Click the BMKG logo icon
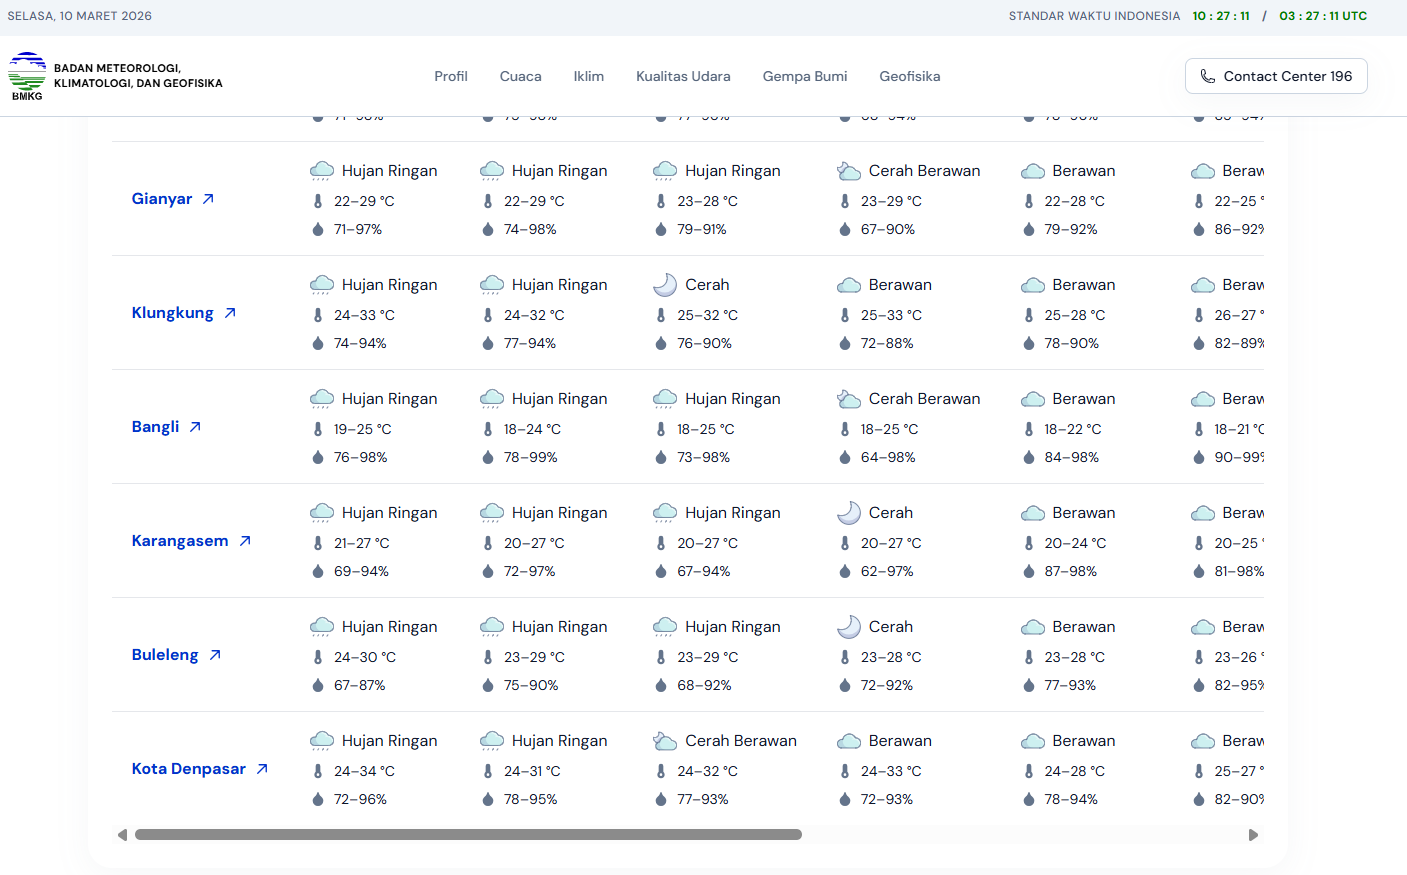1407x875 pixels. [27, 76]
